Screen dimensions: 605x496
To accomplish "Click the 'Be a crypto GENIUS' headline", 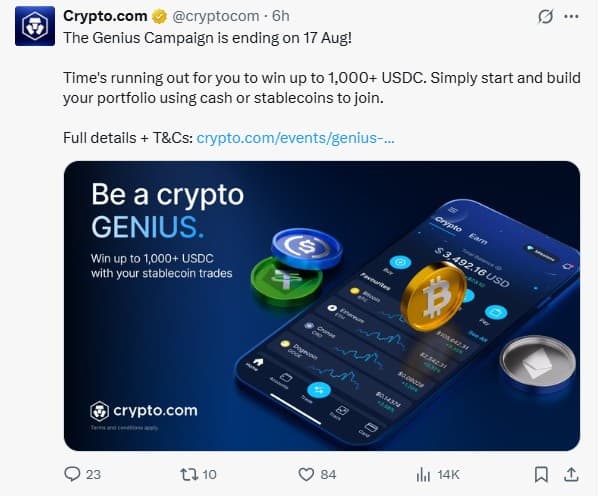I will (167, 210).
